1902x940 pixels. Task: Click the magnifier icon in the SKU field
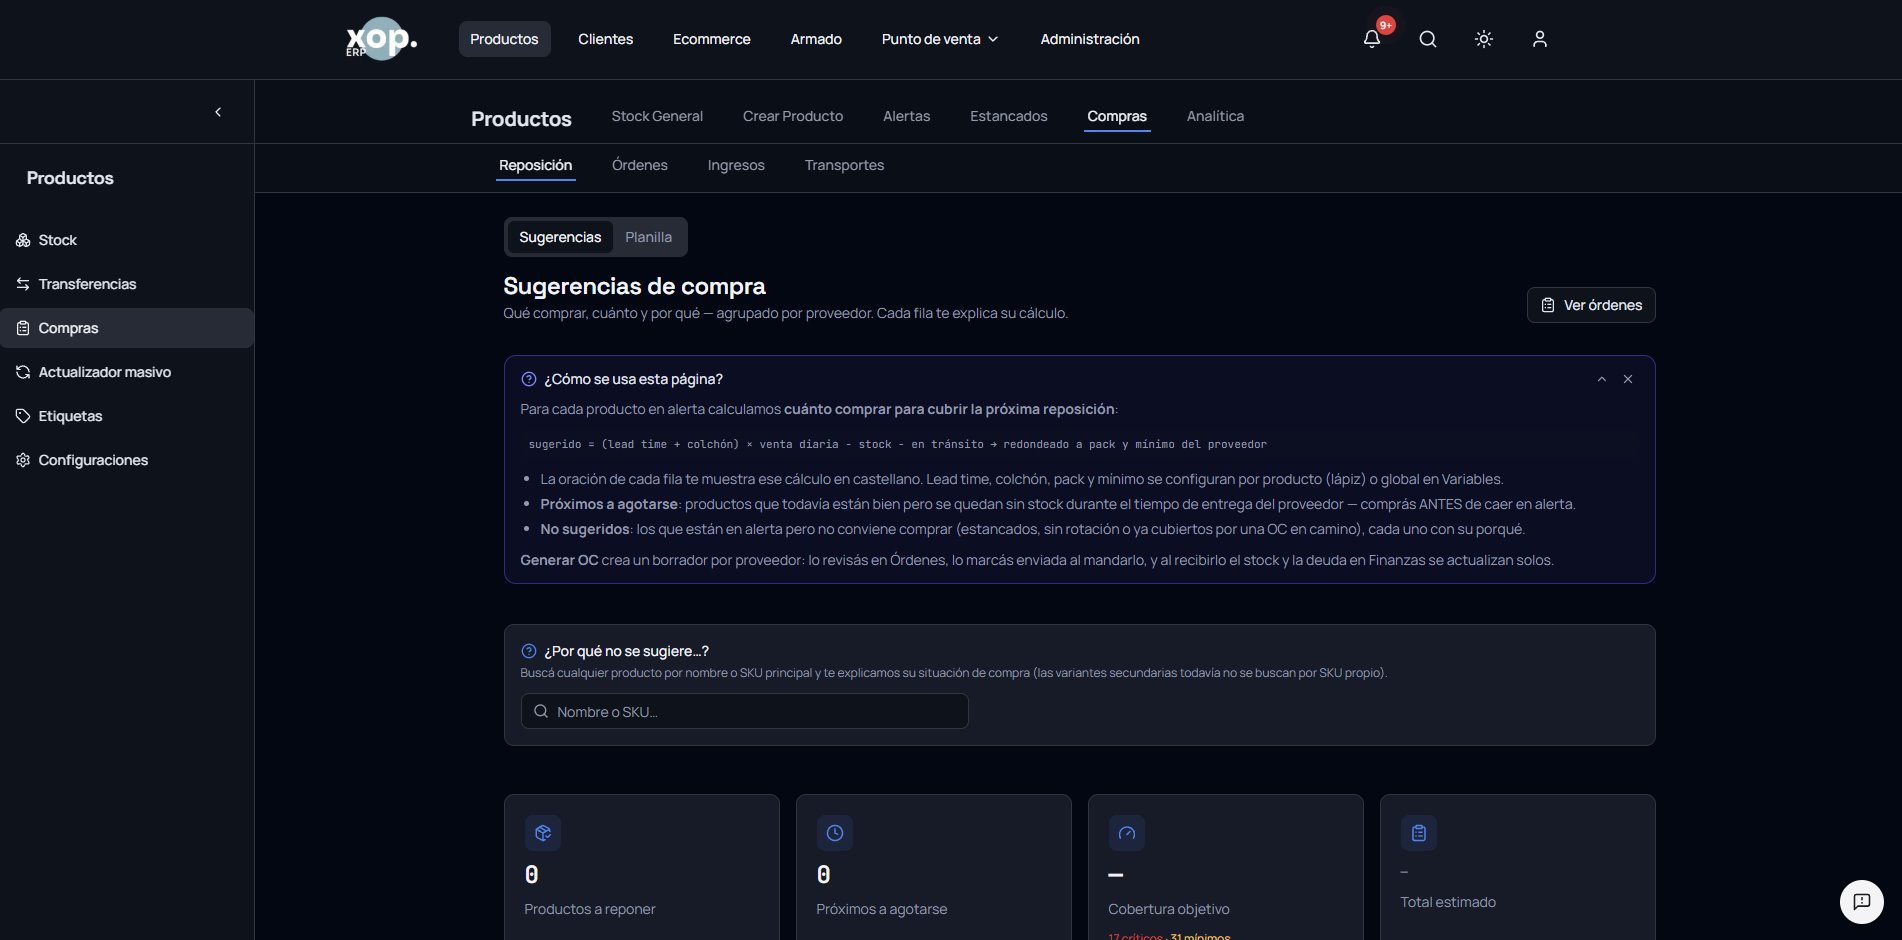click(x=541, y=711)
